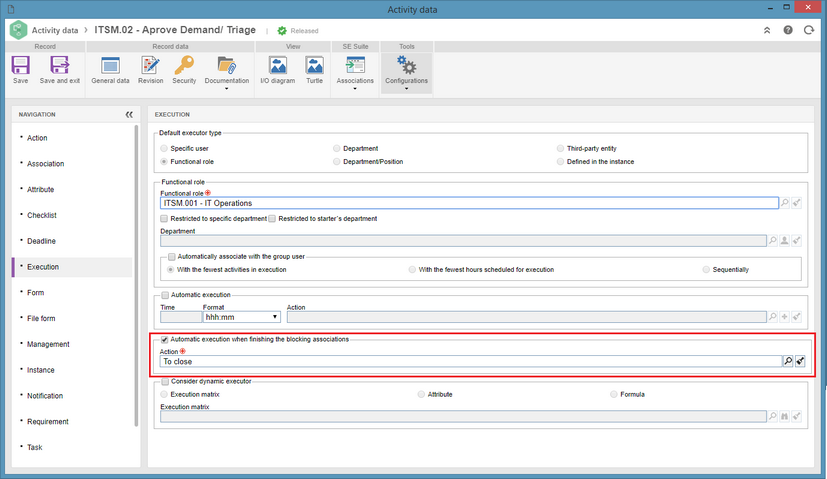Click the user icon beside Department field
This screenshot has width=827, height=479.
click(785, 241)
